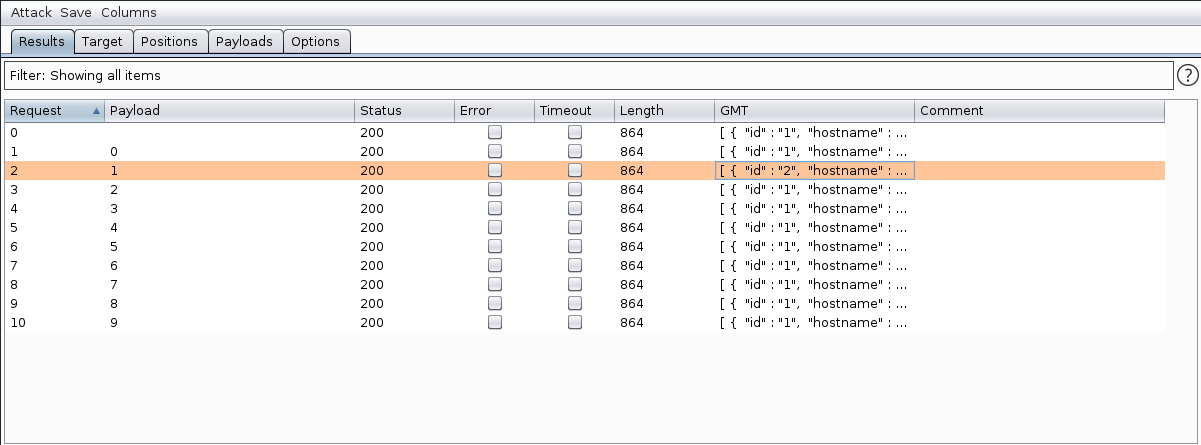Viewport: 1201px width, 445px height.
Task: Select the highlighted request 2 row
Action: click(x=230, y=170)
